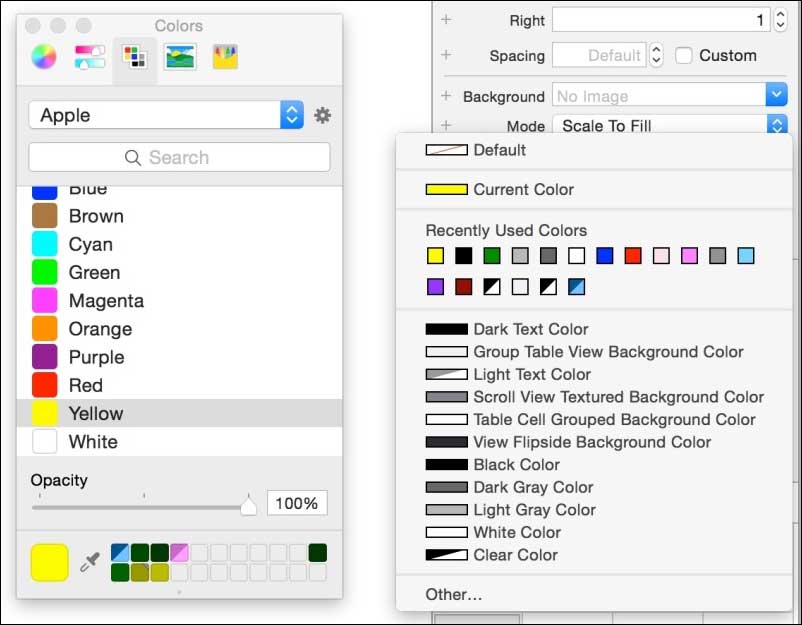The height and width of the screenshot is (625, 802).
Task: Click the plus icon next to Background
Action: [x=446, y=96]
